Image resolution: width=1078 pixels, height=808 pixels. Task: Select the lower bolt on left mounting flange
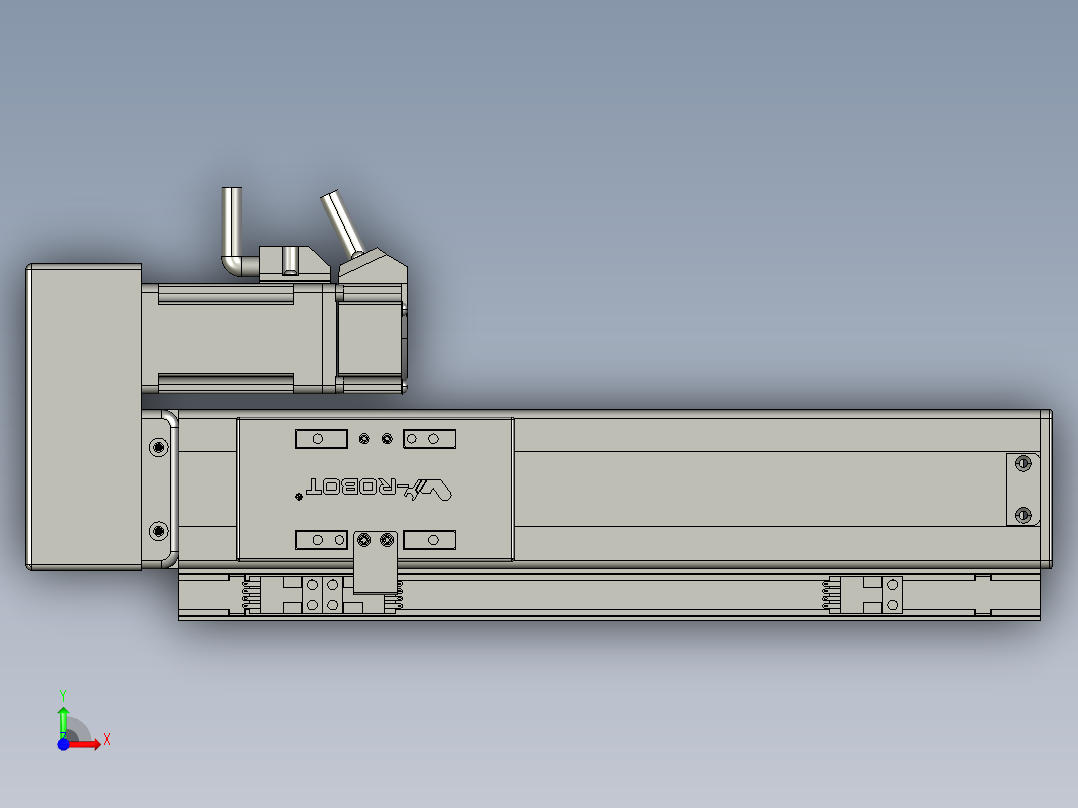pos(159,532)
